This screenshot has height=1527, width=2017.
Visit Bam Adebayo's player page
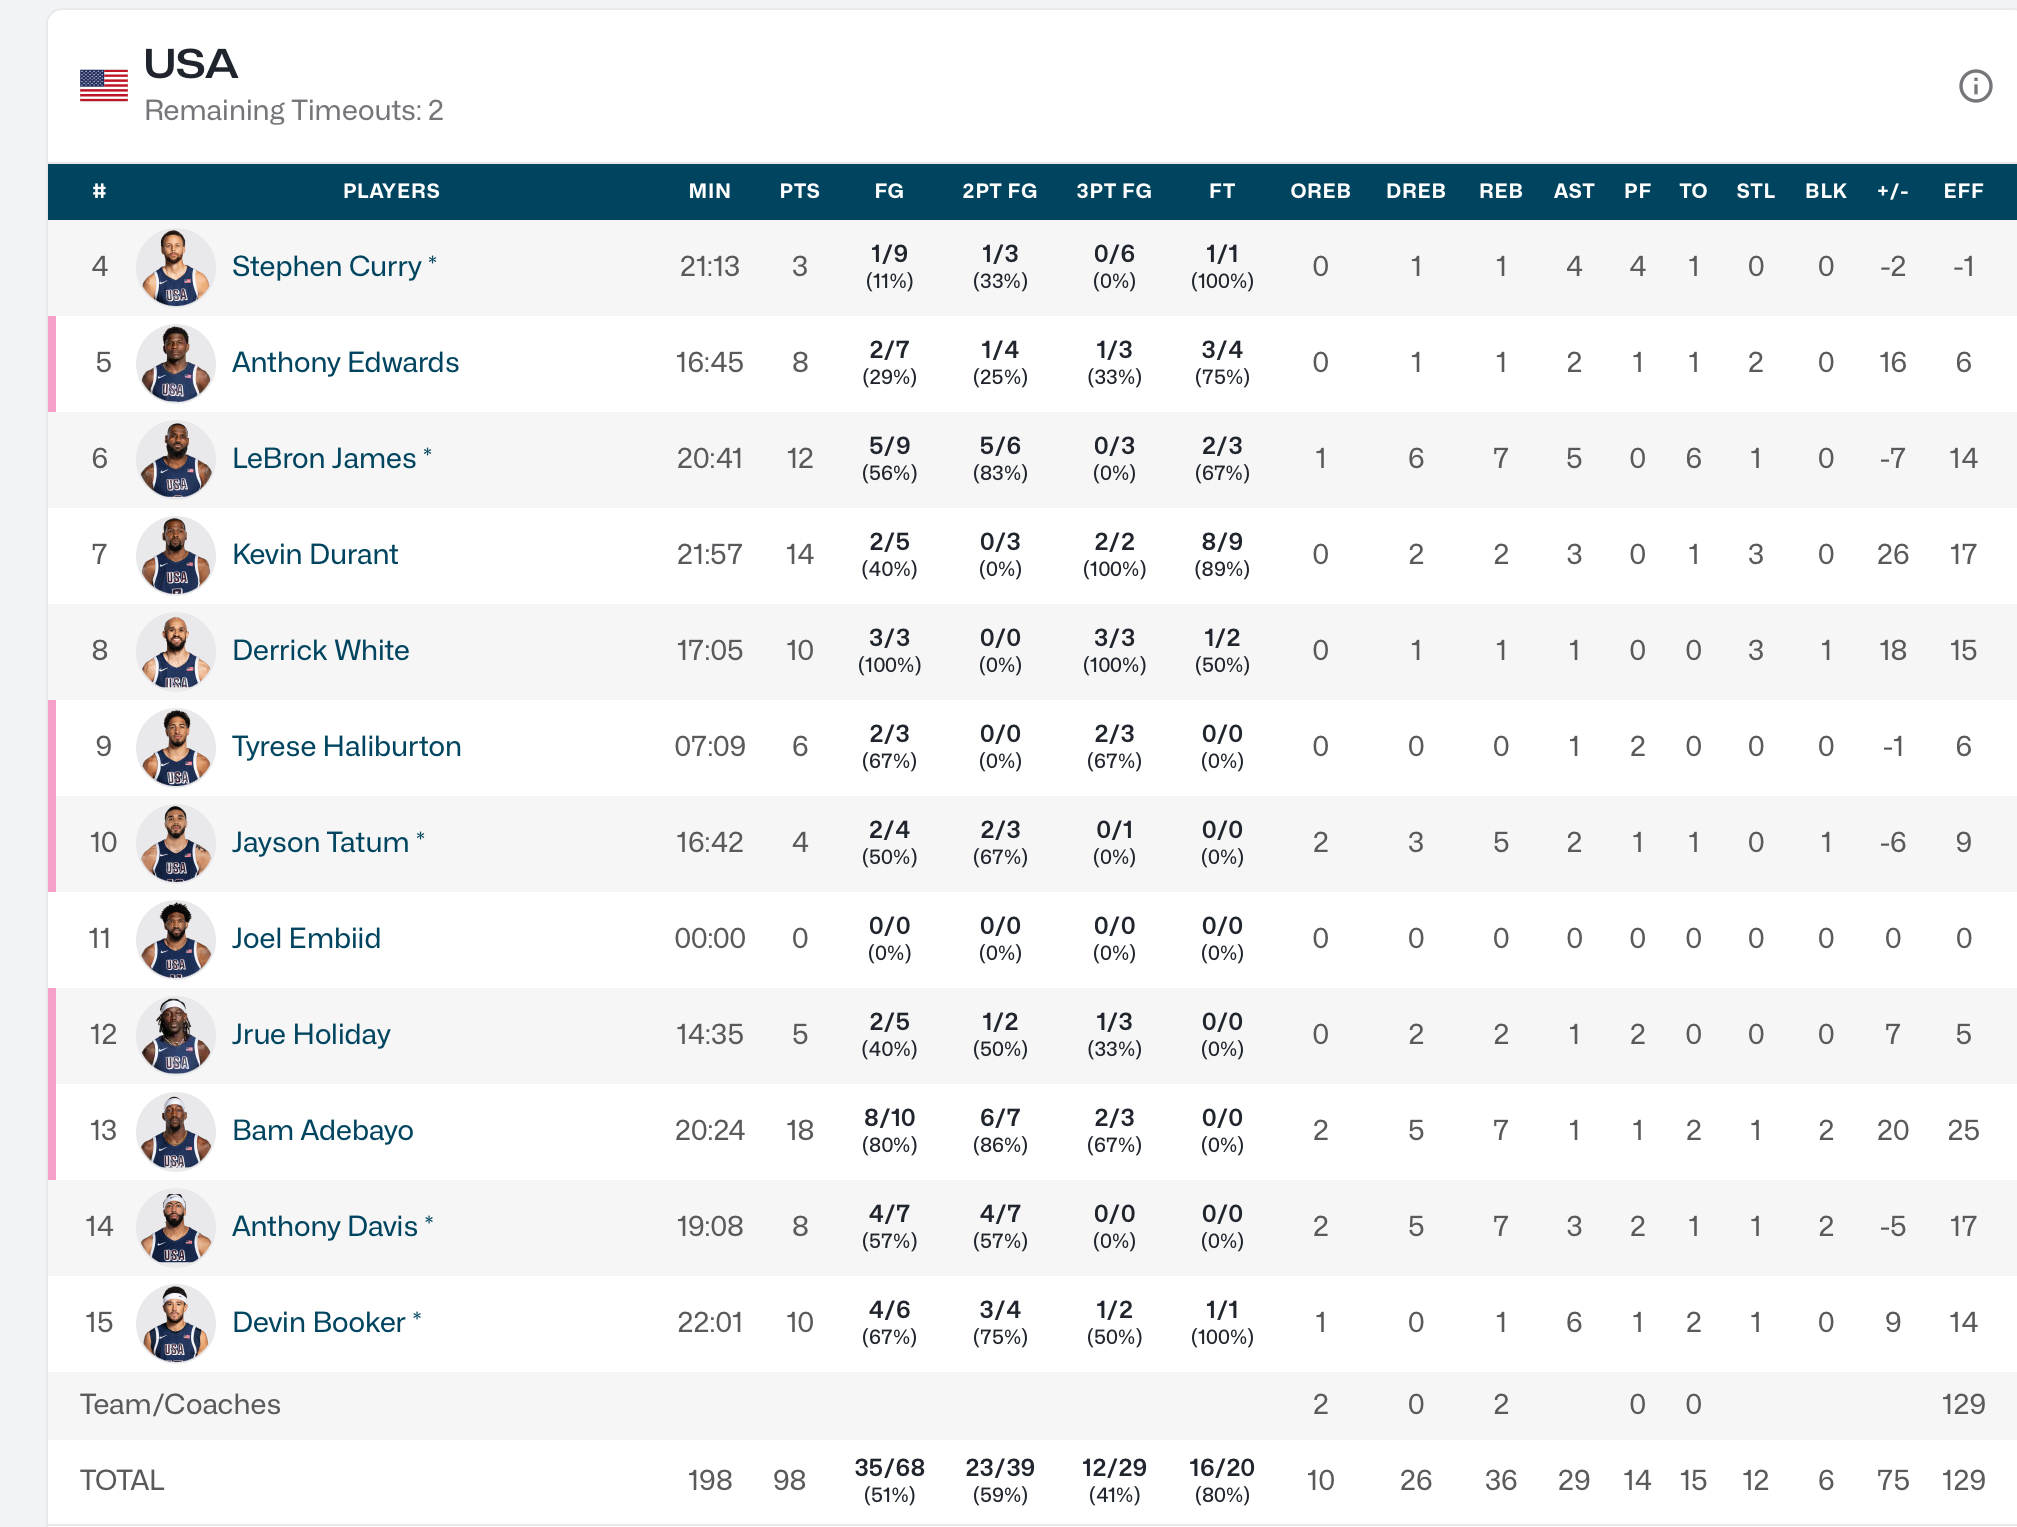(322, 1130)
